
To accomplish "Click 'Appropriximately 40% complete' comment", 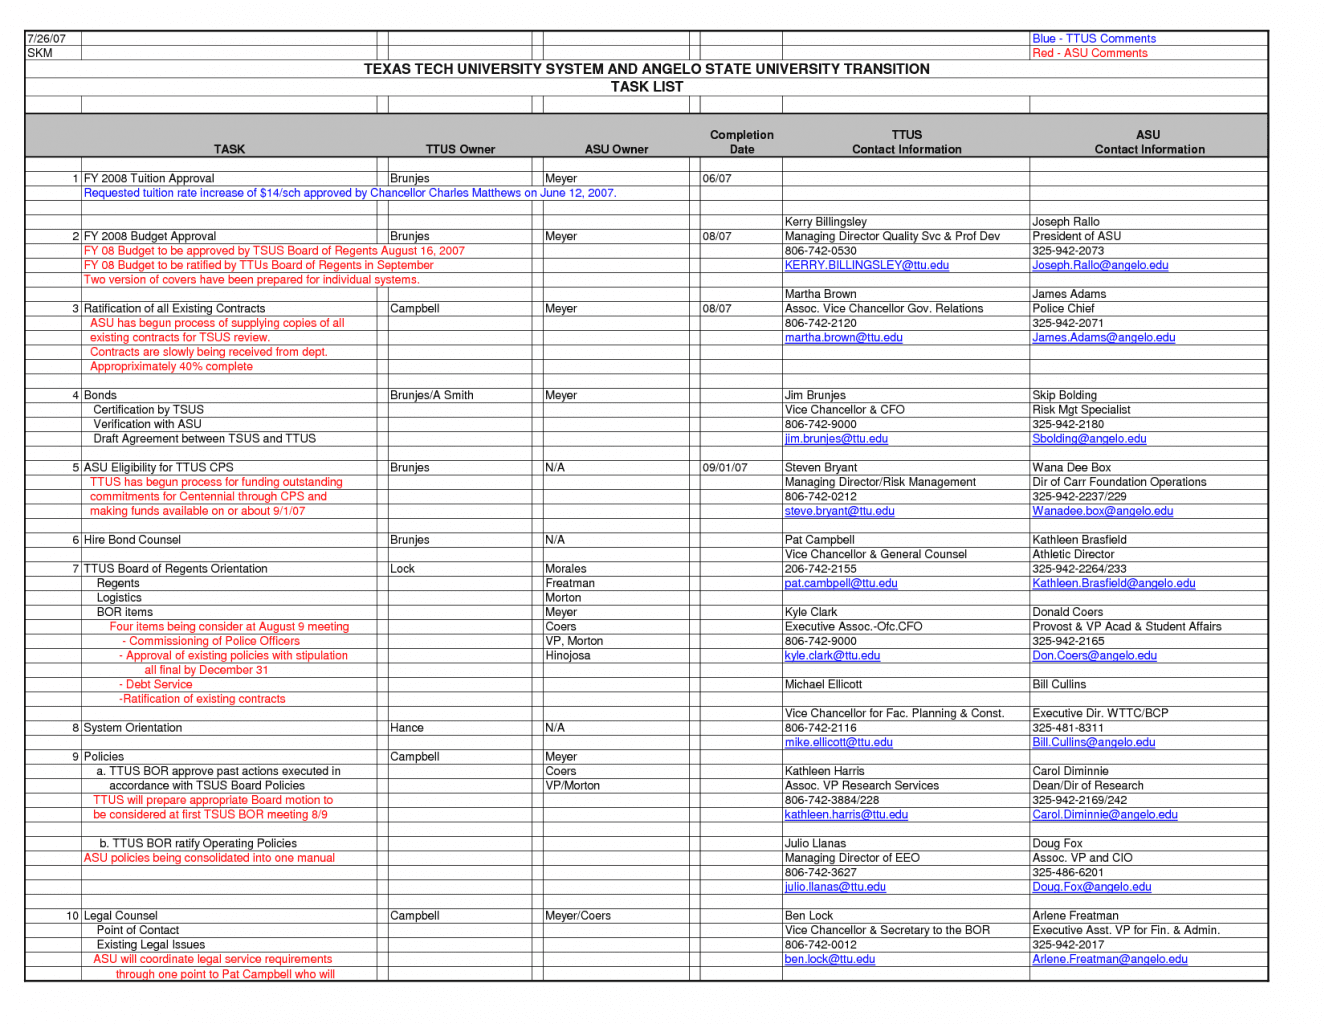I will tap(171, 367).
